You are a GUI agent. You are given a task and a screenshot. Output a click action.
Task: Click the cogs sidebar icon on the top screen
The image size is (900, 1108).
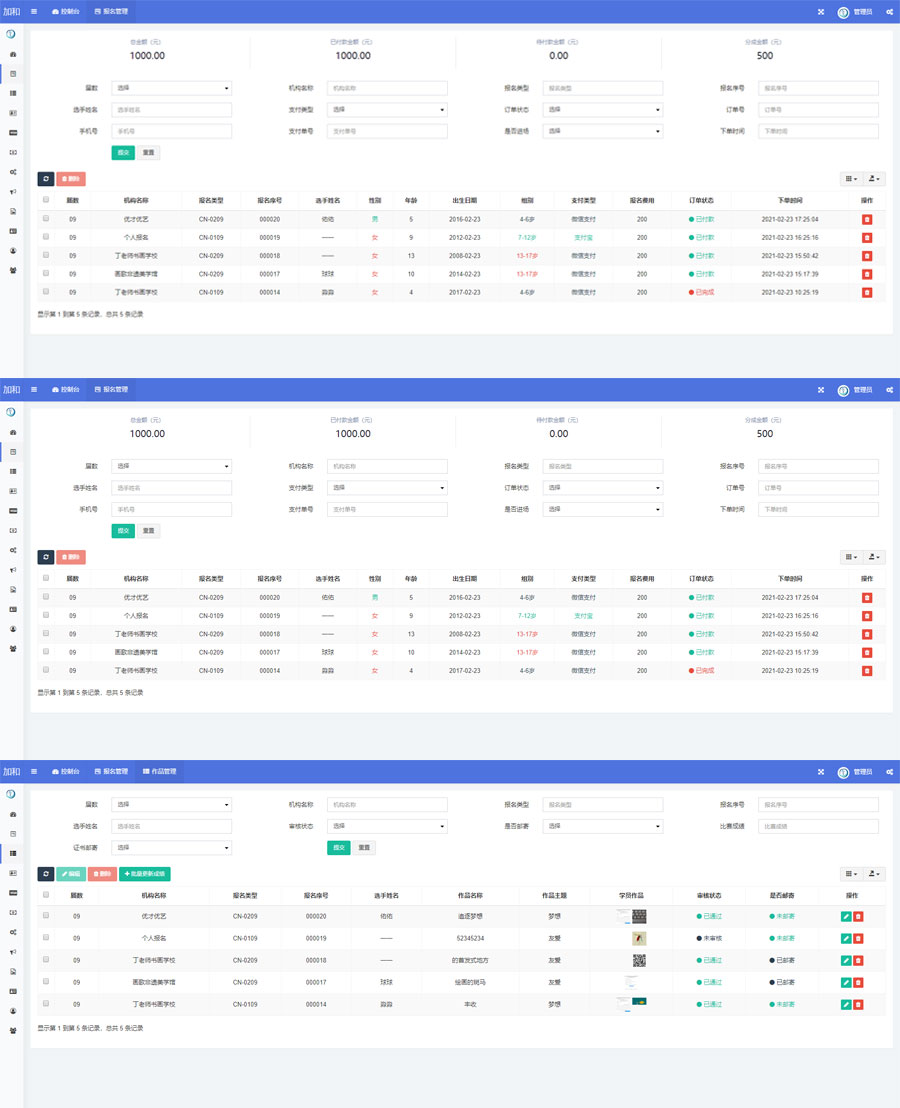pyautogui.click(x=13, y=172)
